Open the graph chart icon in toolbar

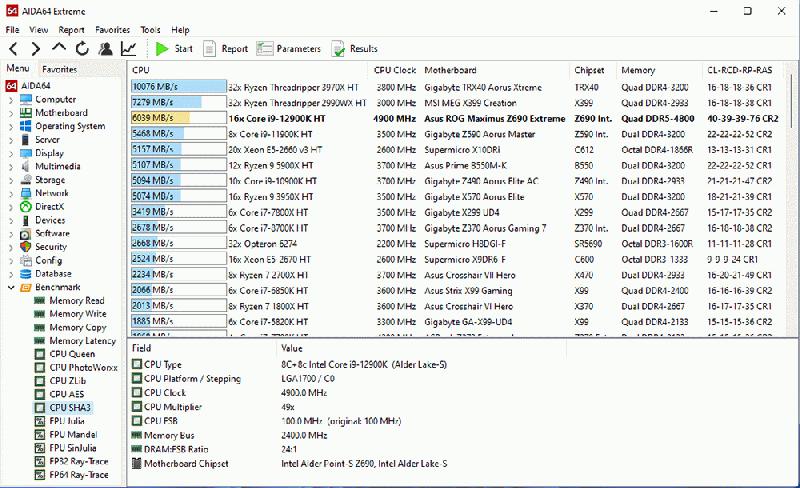coord(128,48)
